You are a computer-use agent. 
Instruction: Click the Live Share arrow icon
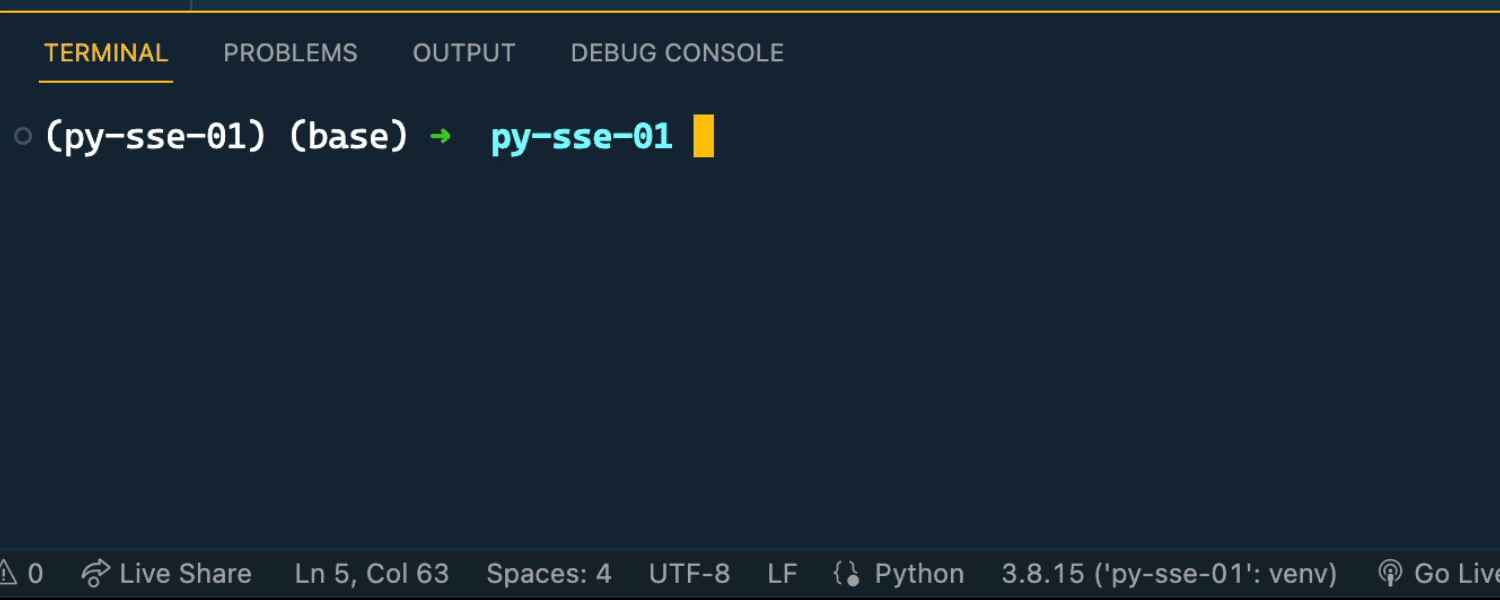pos(95,573)
